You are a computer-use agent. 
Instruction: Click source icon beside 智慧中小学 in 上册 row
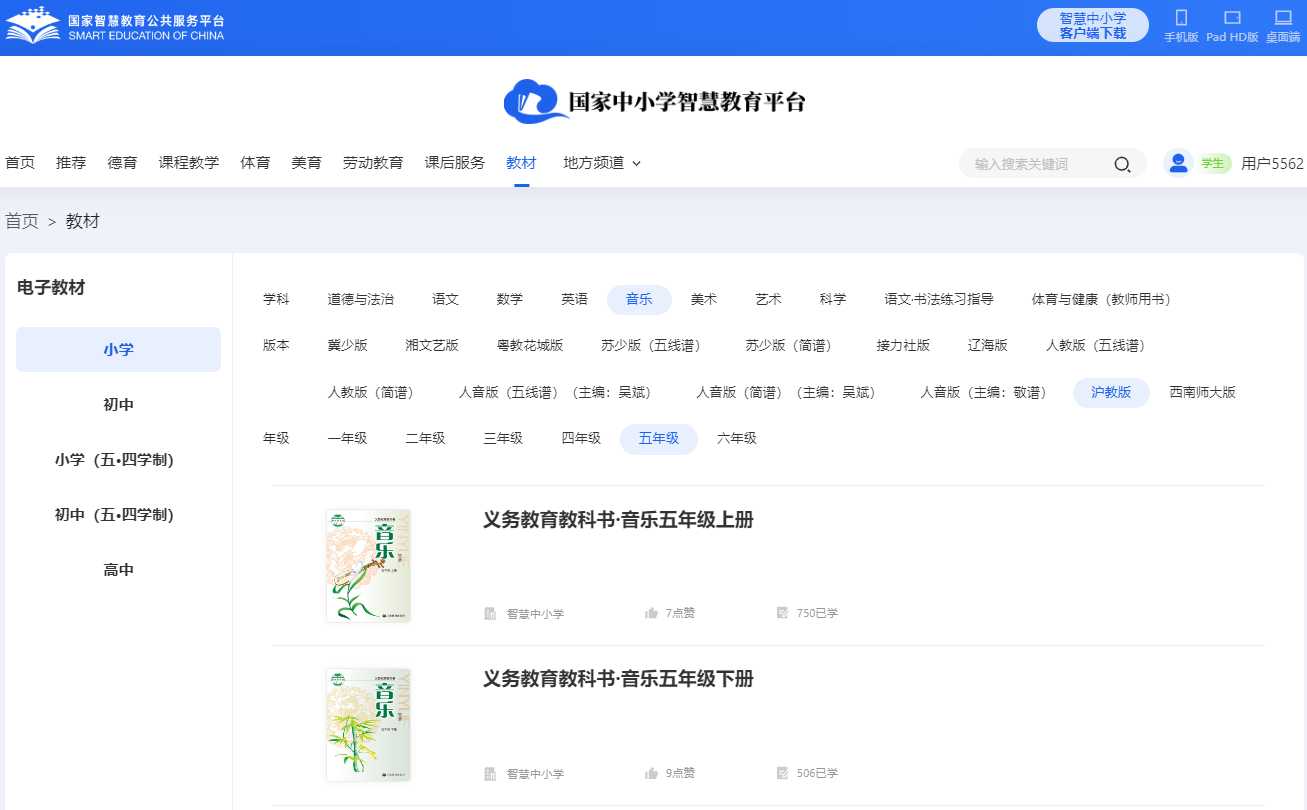click(490, 613)
